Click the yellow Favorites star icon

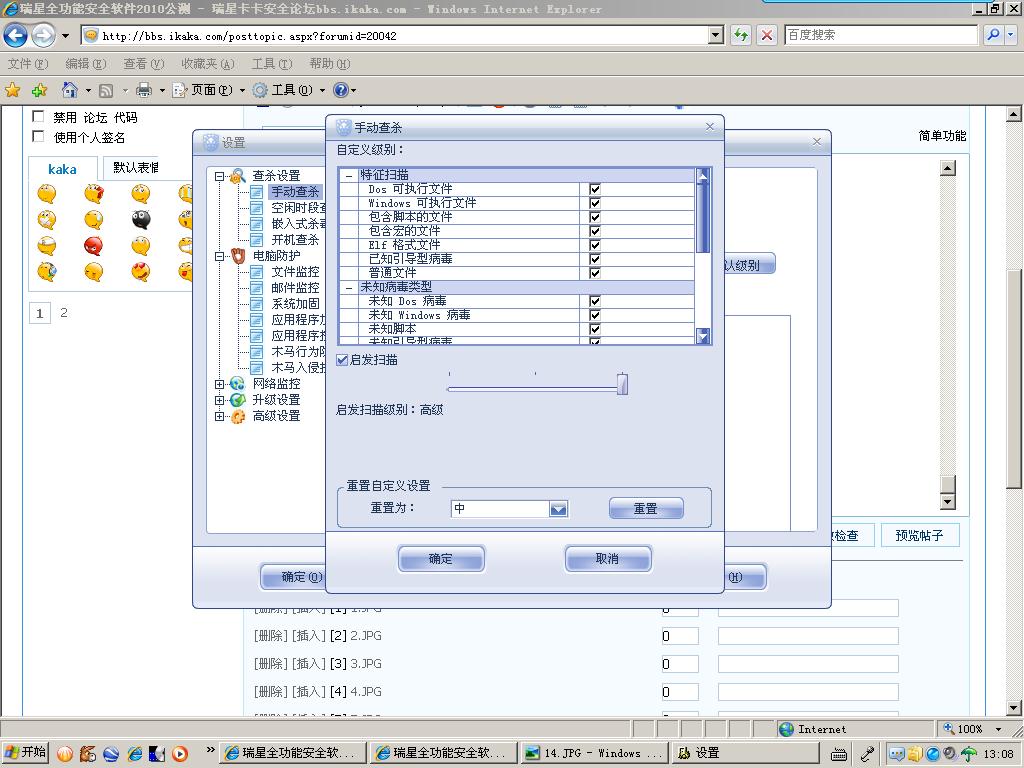pyautogui.click(x=12, y=90)
